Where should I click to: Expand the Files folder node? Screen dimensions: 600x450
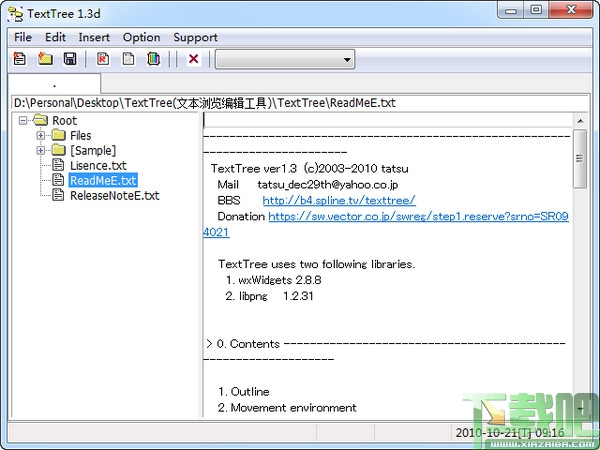[x=41, y=135]
